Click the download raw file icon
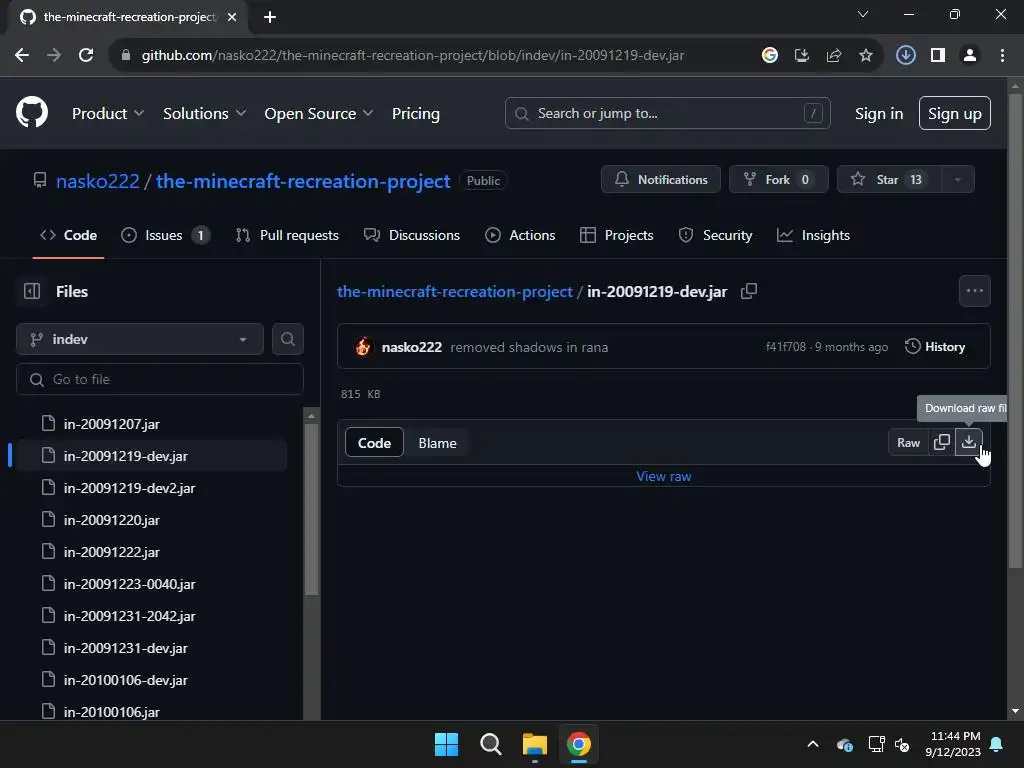 (968, 442)
